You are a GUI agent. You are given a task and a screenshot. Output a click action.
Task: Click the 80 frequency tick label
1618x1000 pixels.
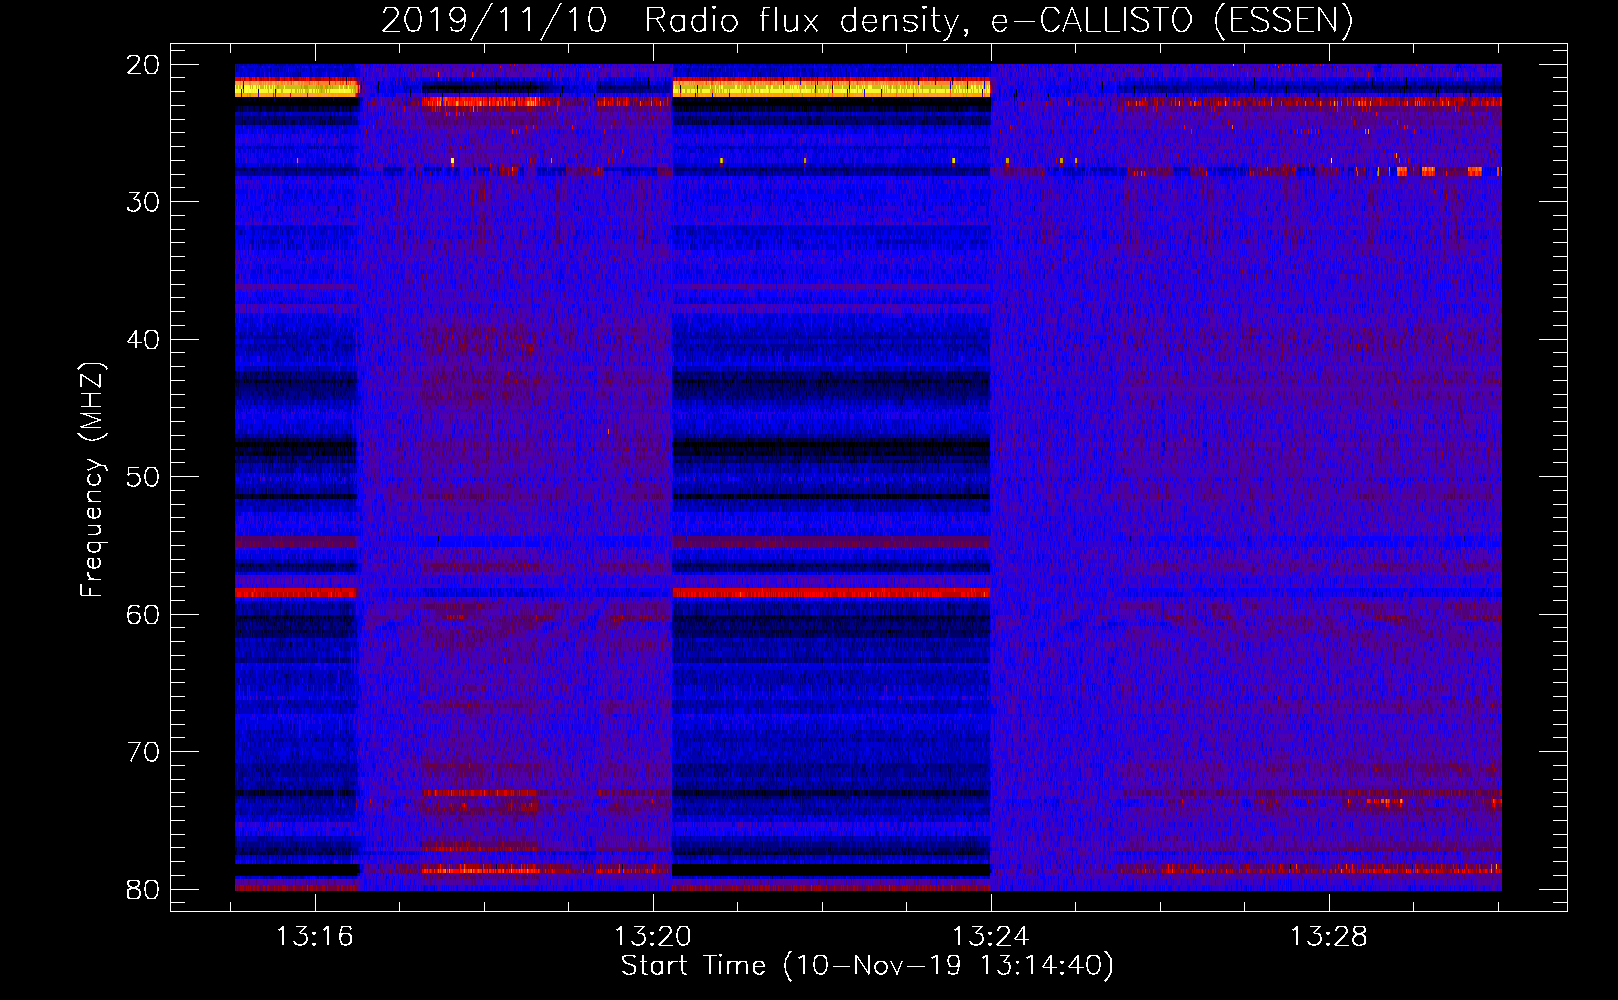click(143, 889)
